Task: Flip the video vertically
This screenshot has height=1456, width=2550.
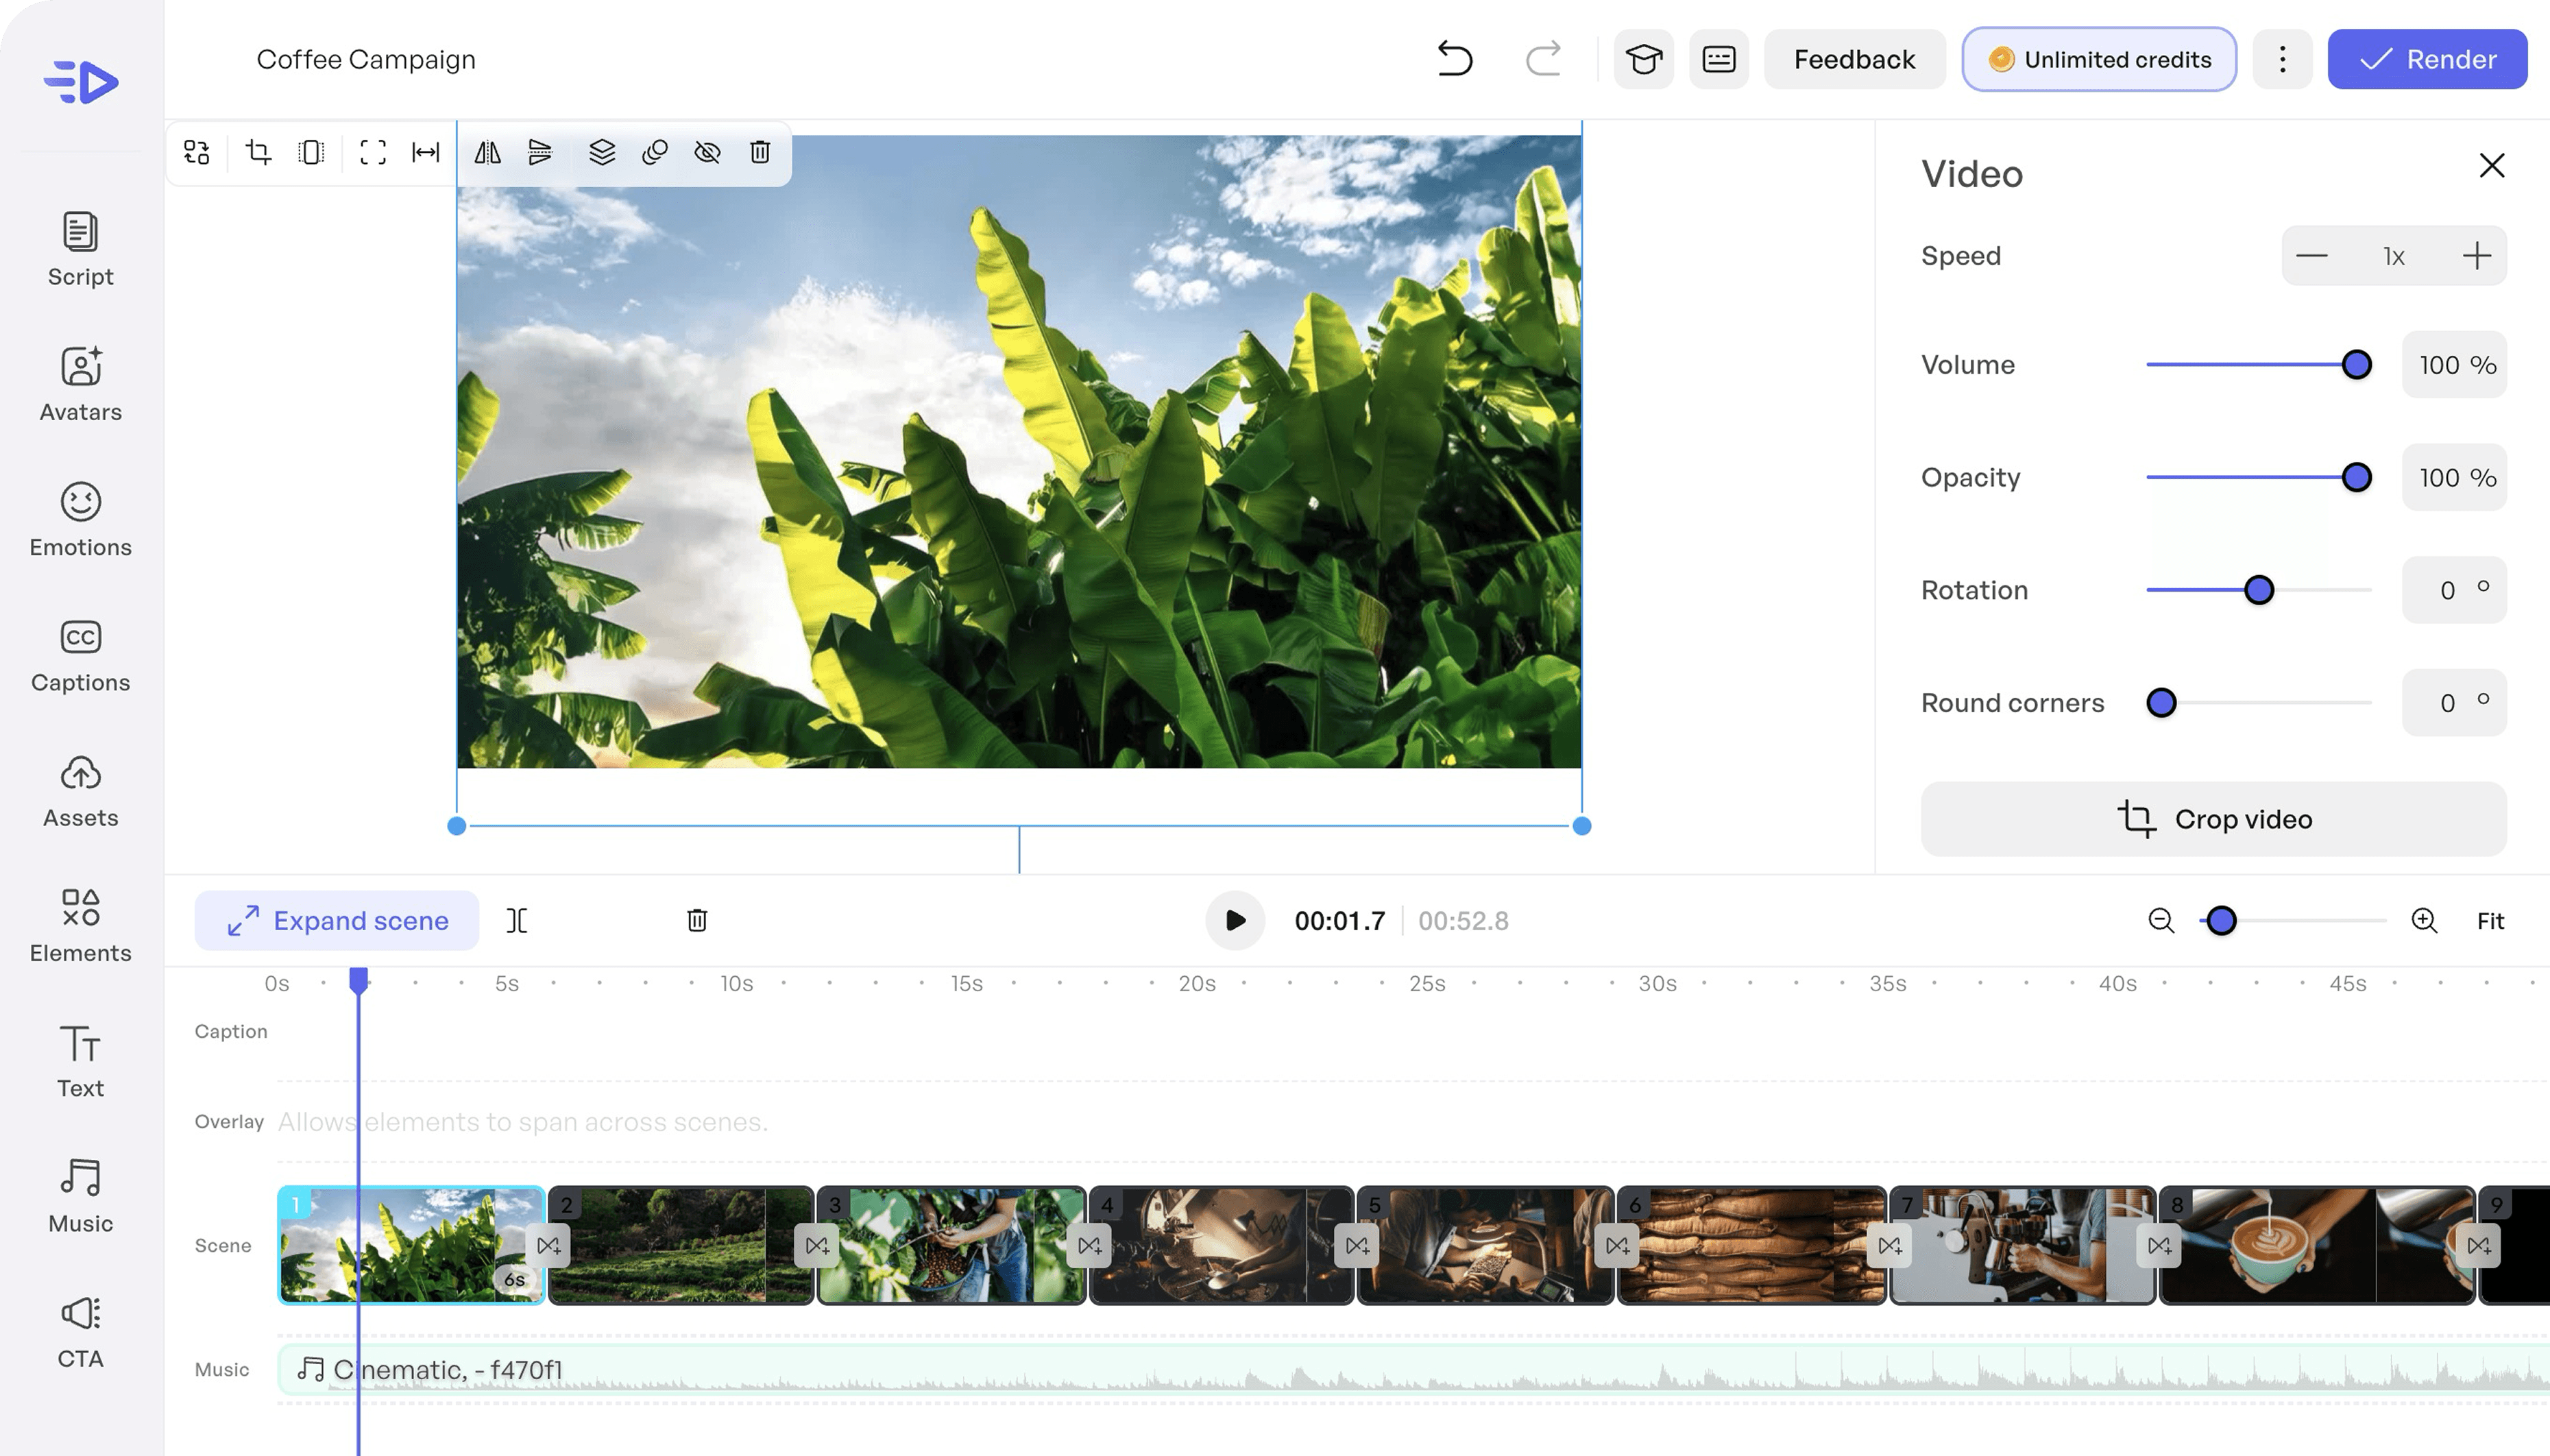Action: (x=540, y=152)
